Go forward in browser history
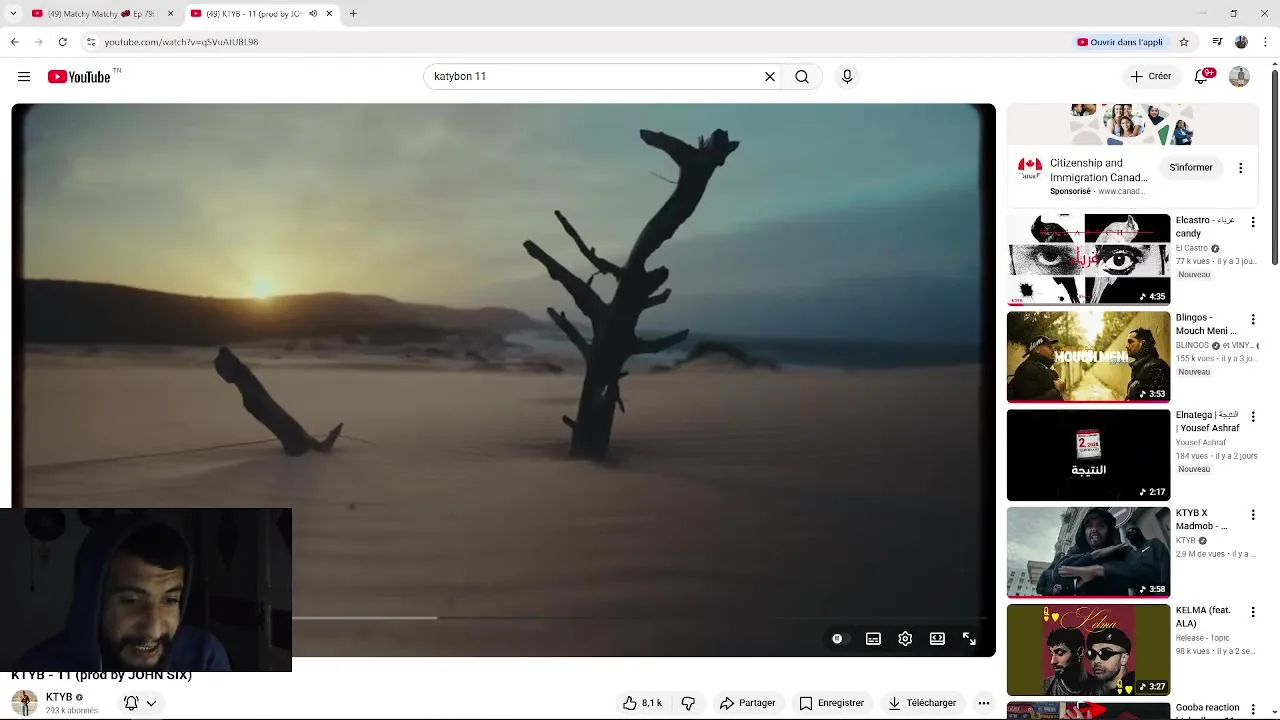This screenshot has width=1280, height=720. point(38,42)
